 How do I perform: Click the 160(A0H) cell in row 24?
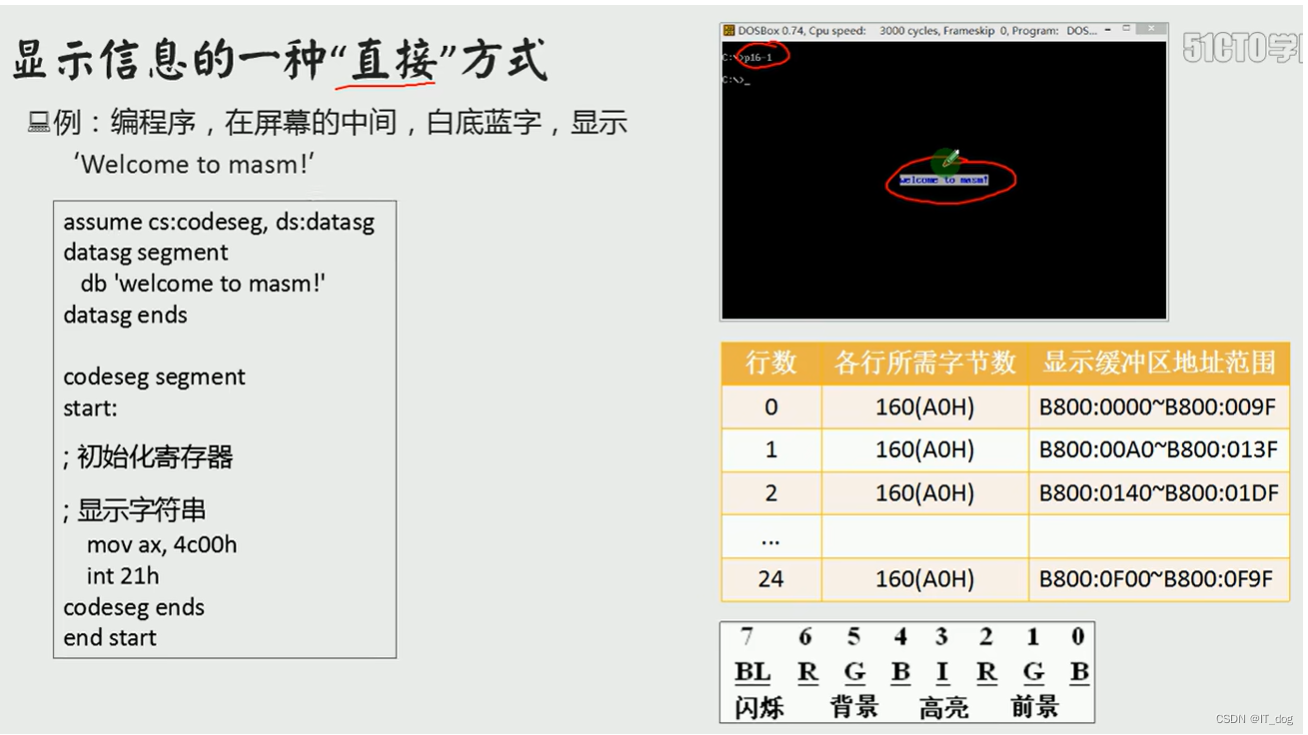925,579
